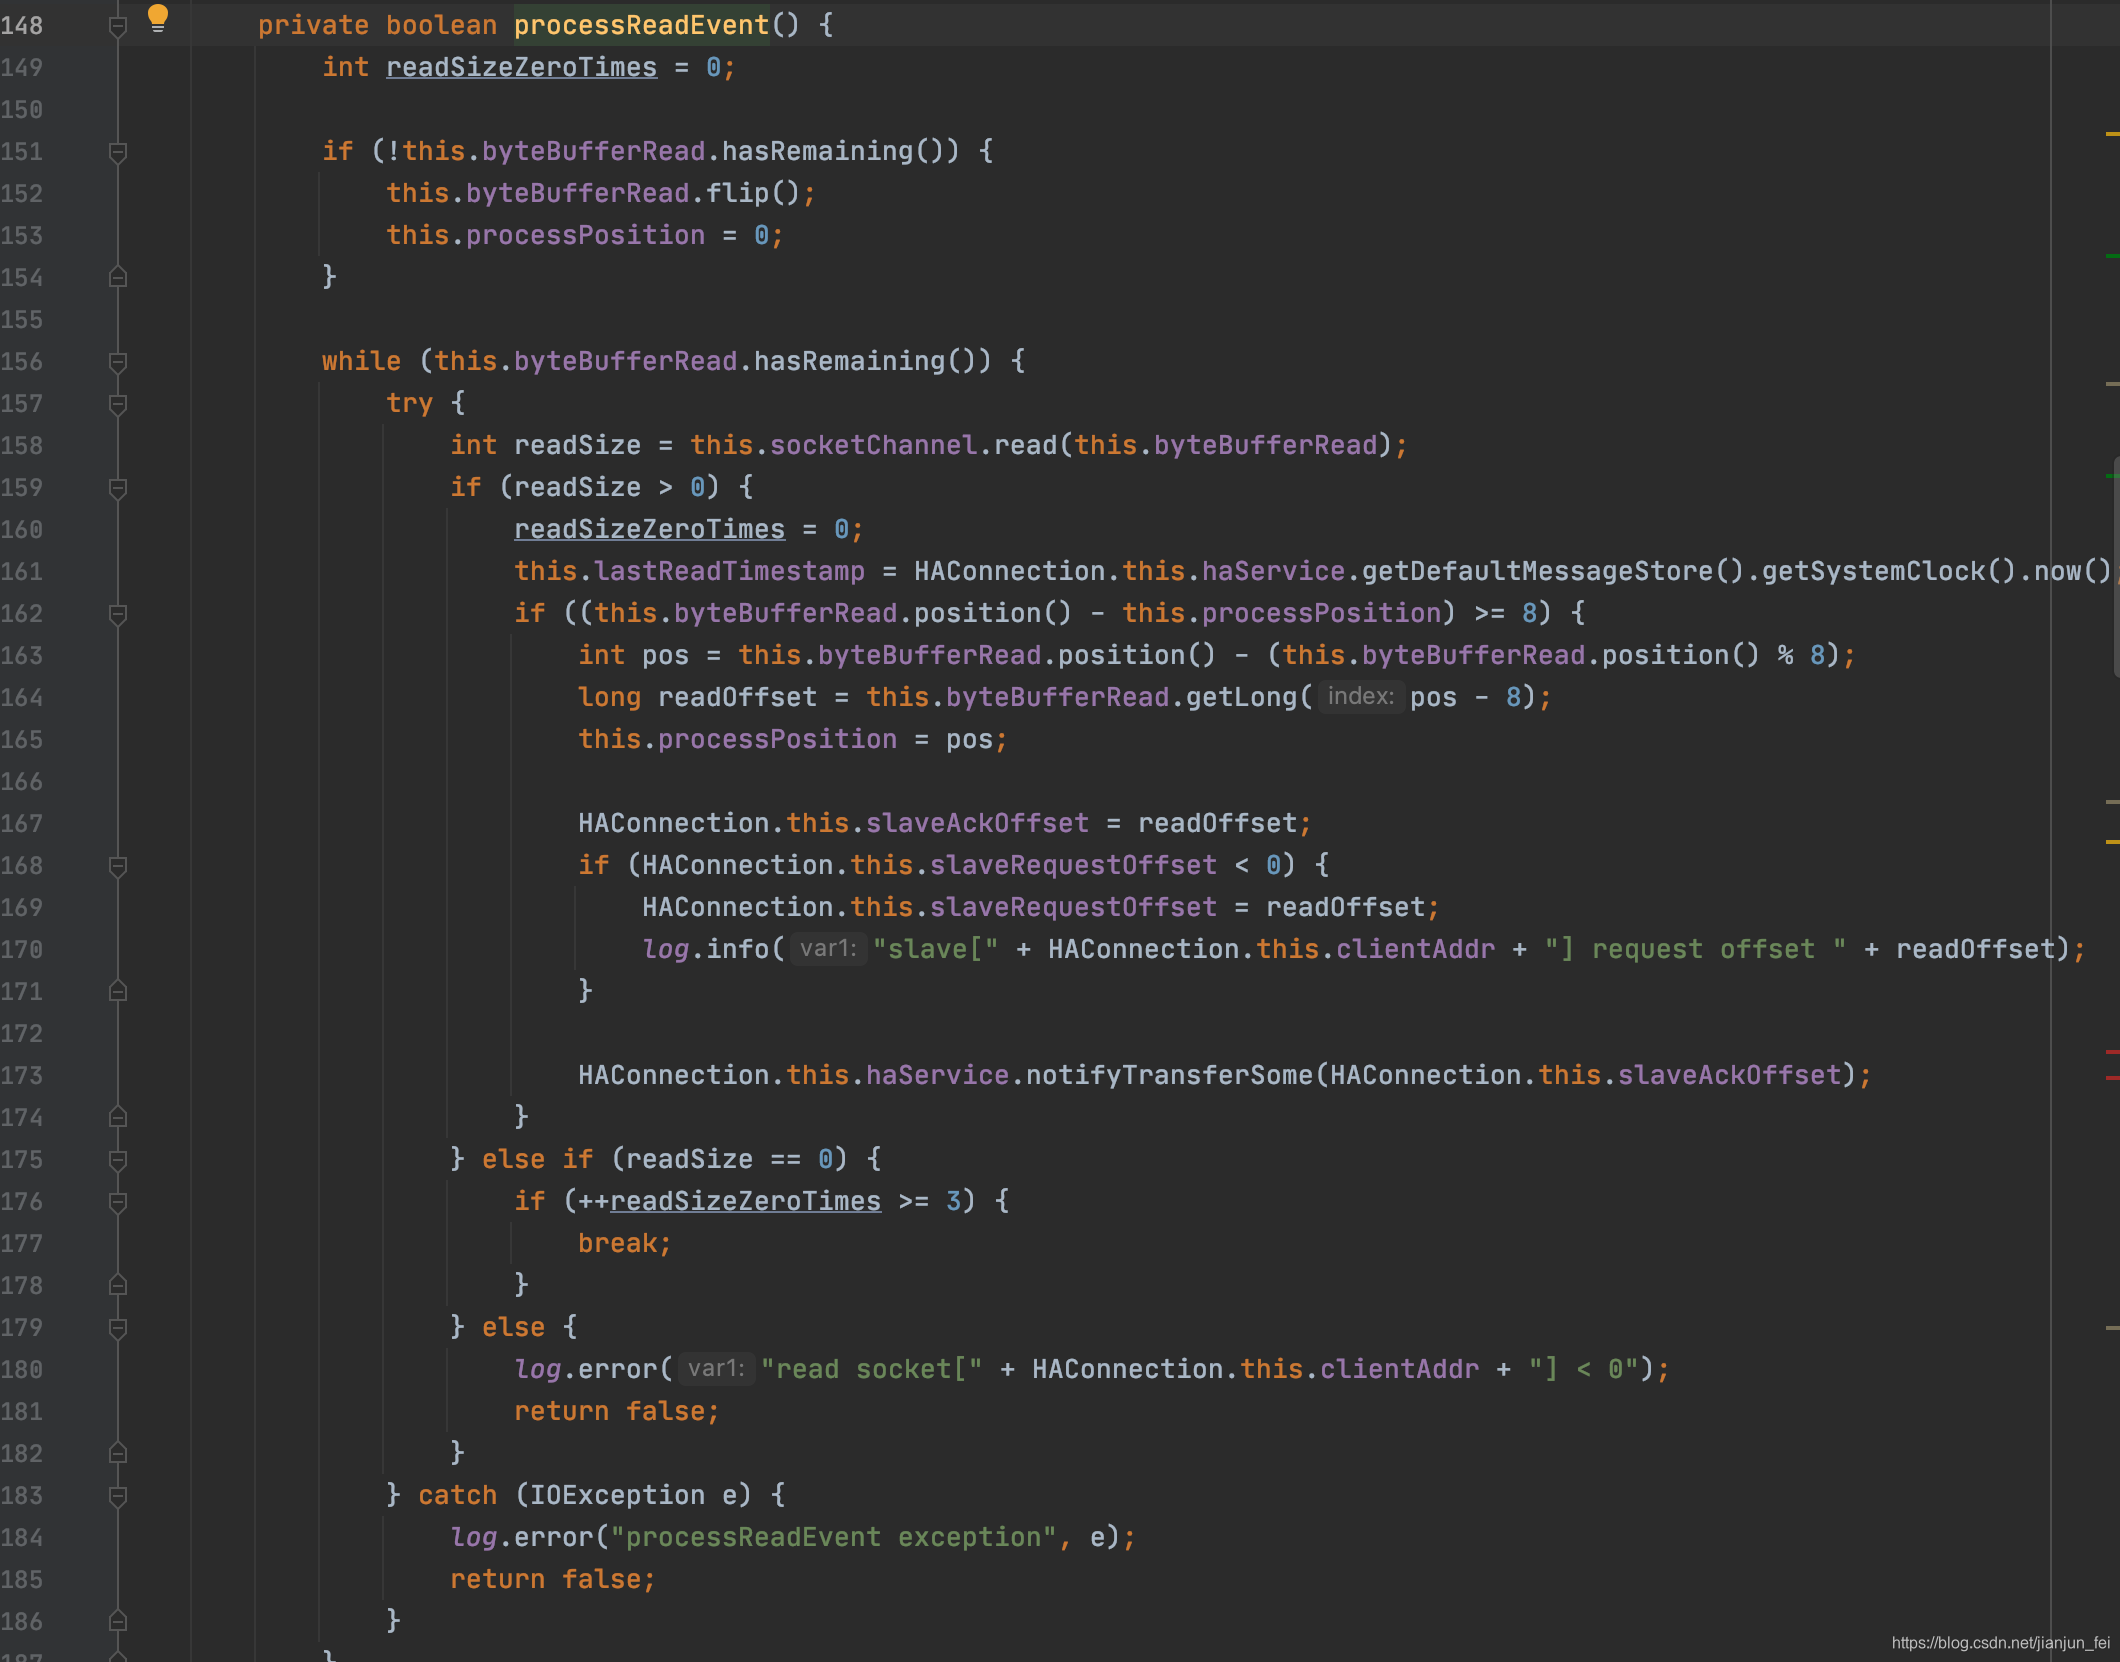The image size is (2120, 1662).
Task: Collapse the while loop at line 156
Action: 117,362
